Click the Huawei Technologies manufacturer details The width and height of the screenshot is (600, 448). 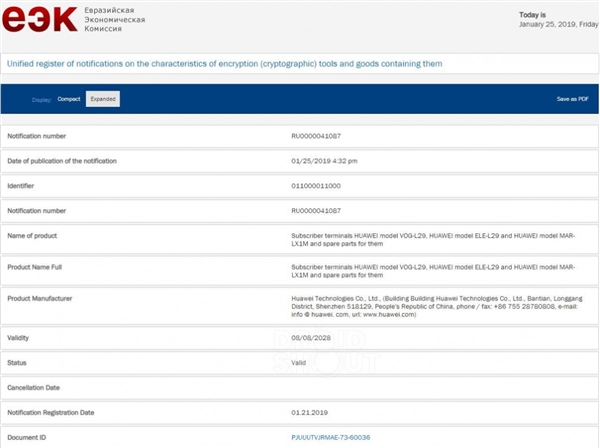437,306
